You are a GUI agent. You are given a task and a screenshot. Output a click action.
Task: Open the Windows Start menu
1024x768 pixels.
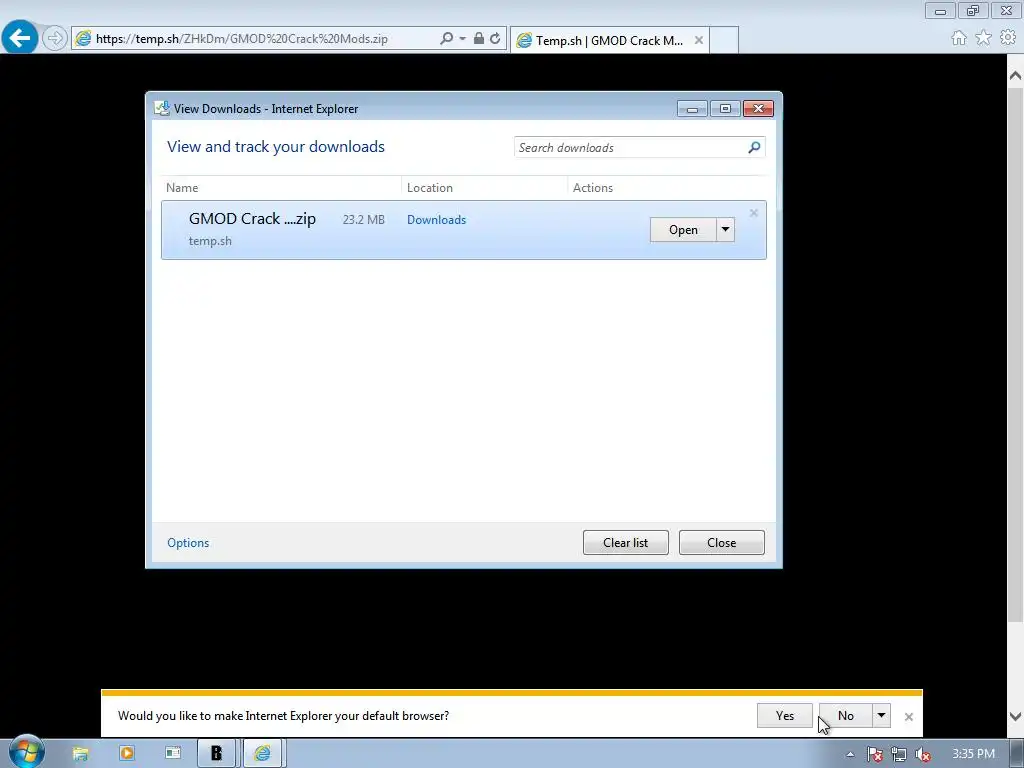(x=26, y=752)
